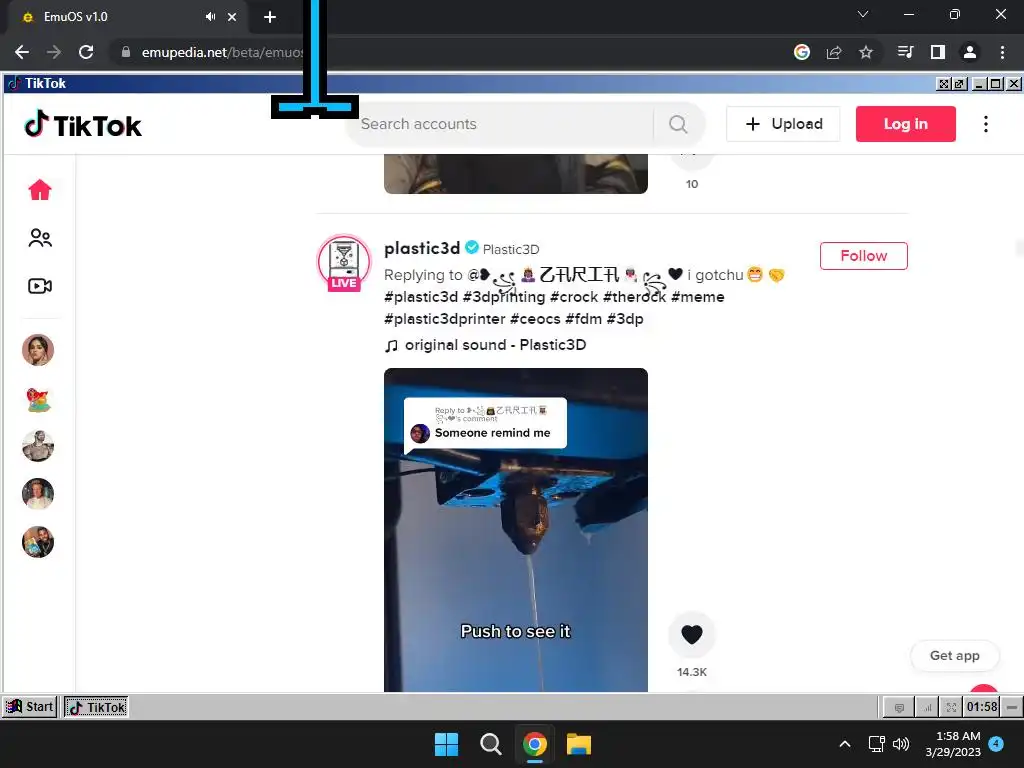Open Windows volume control
The image size is (1024, 768).
point(901,744)
